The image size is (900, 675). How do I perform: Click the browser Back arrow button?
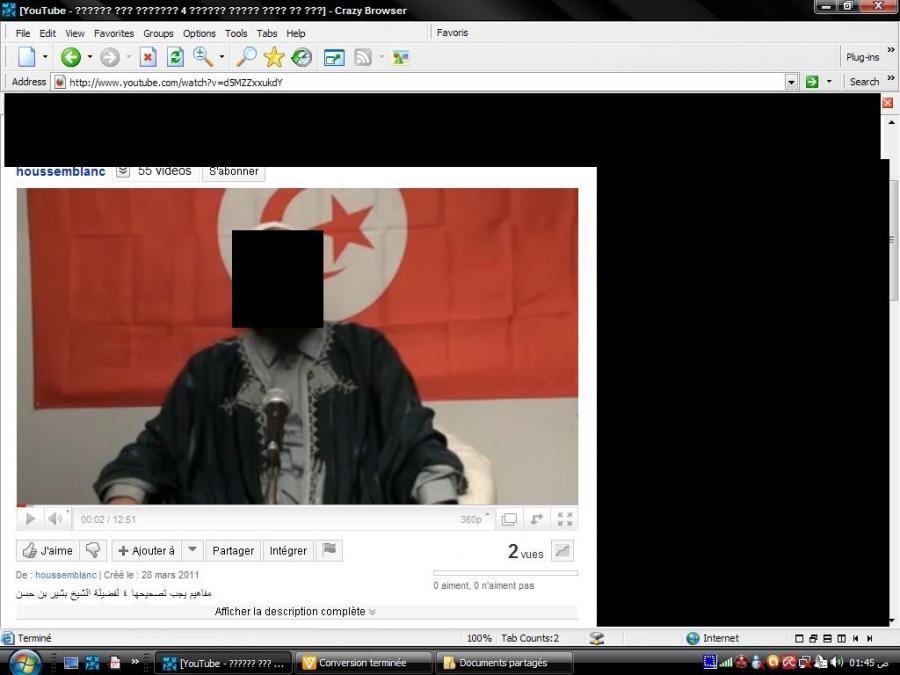(x=70, y=58)
